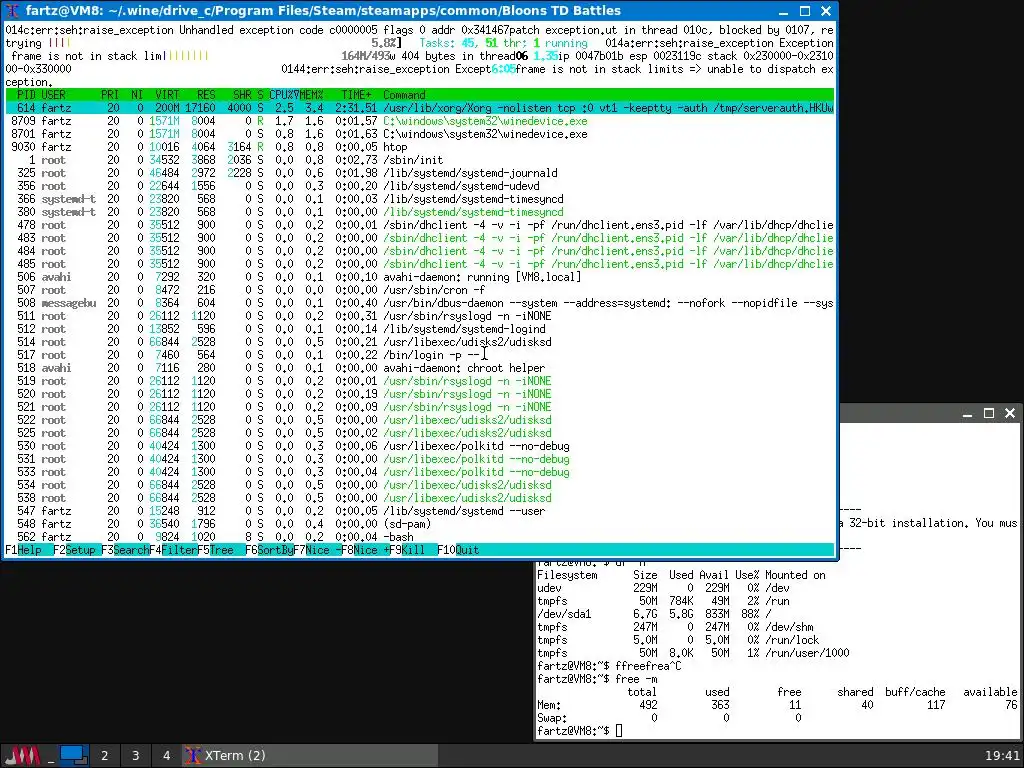Select systemd-timesyncd row with PID 366
Image resolution: width=1024 pixels, height=768 pixels.
click(419, 199)
